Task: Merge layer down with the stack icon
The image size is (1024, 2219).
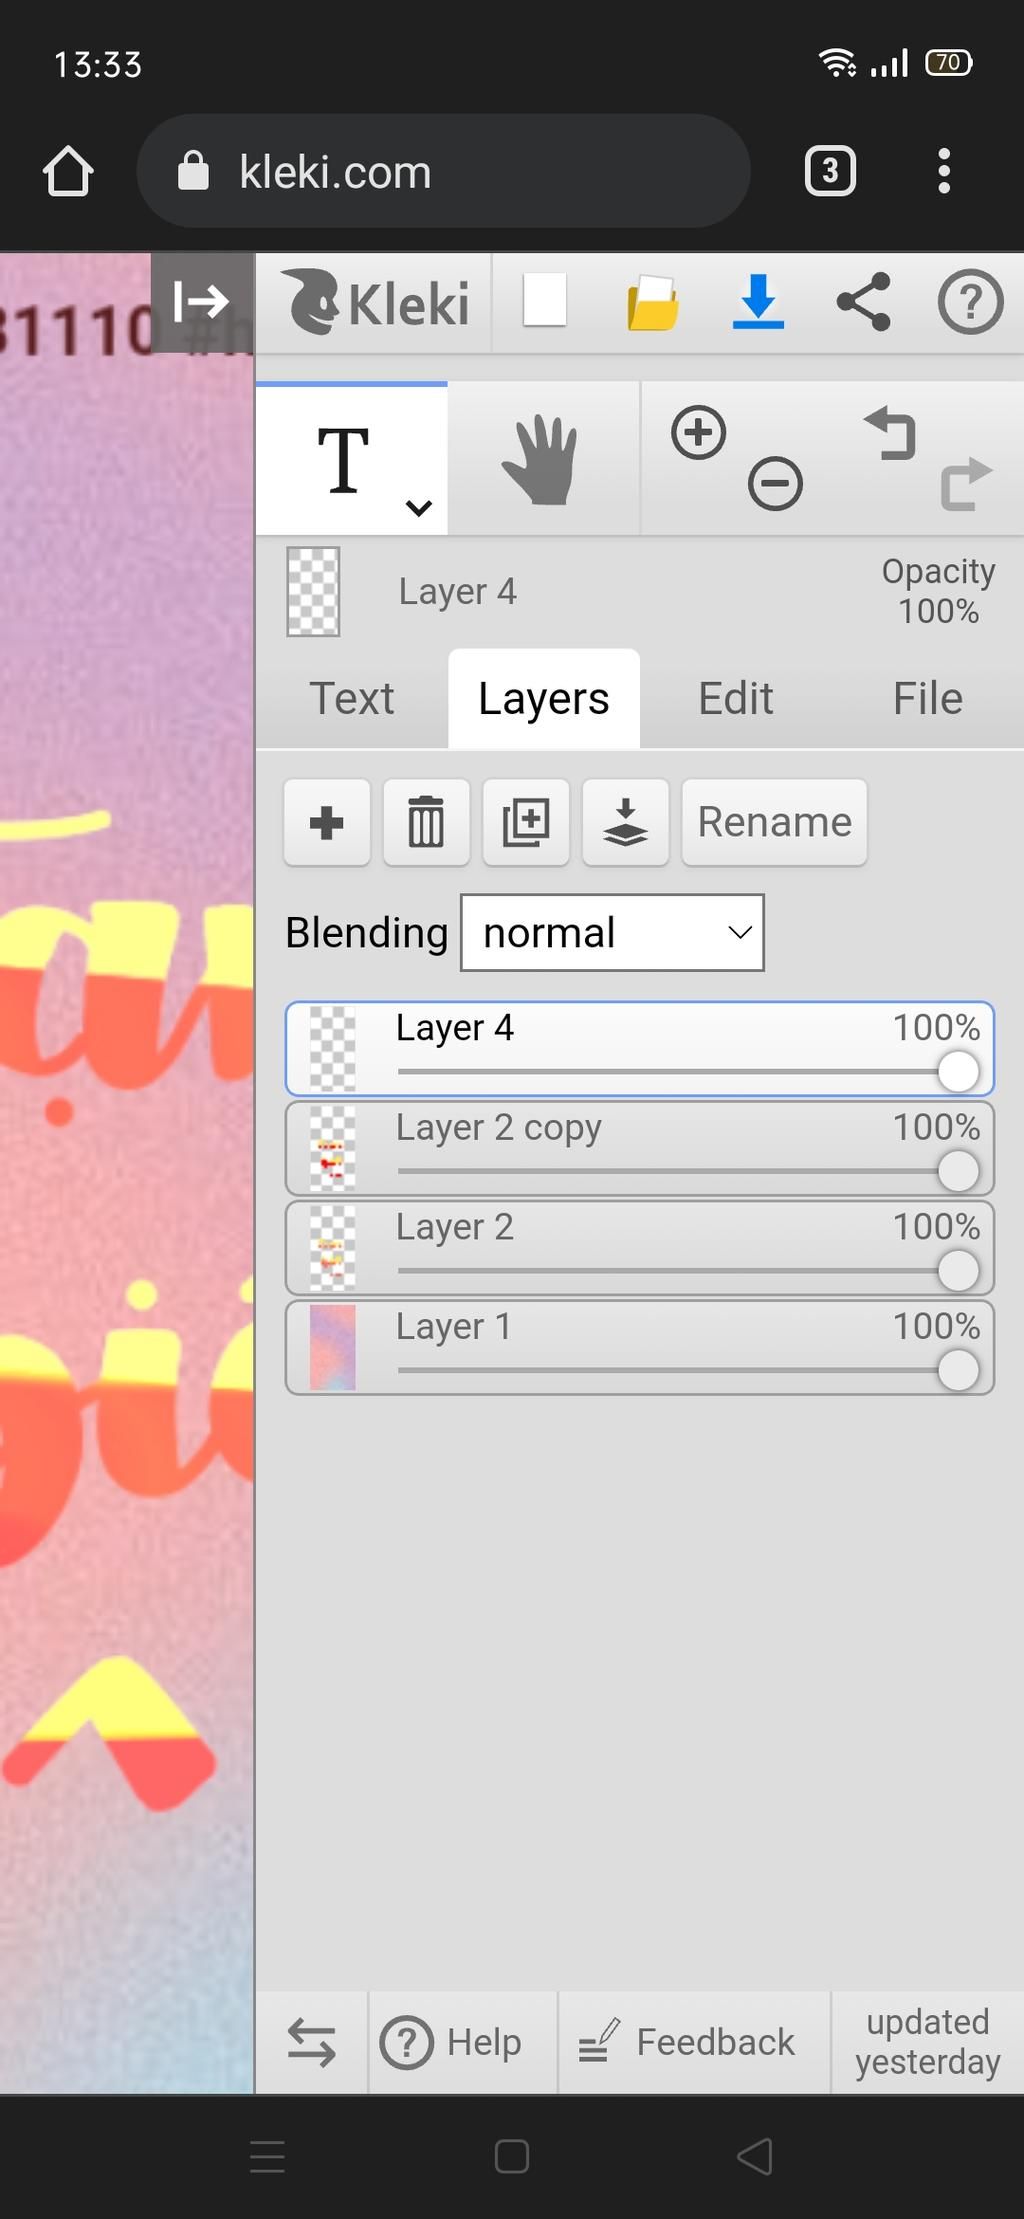Action: click(625, 823)
